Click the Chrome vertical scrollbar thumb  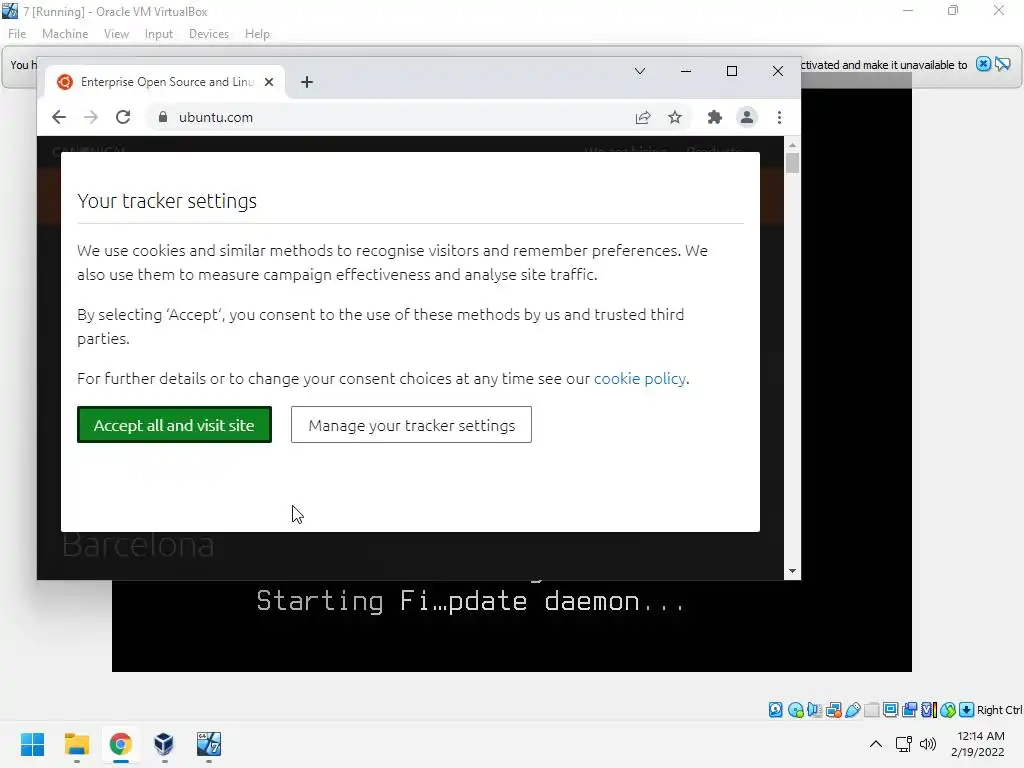(792, 163)
